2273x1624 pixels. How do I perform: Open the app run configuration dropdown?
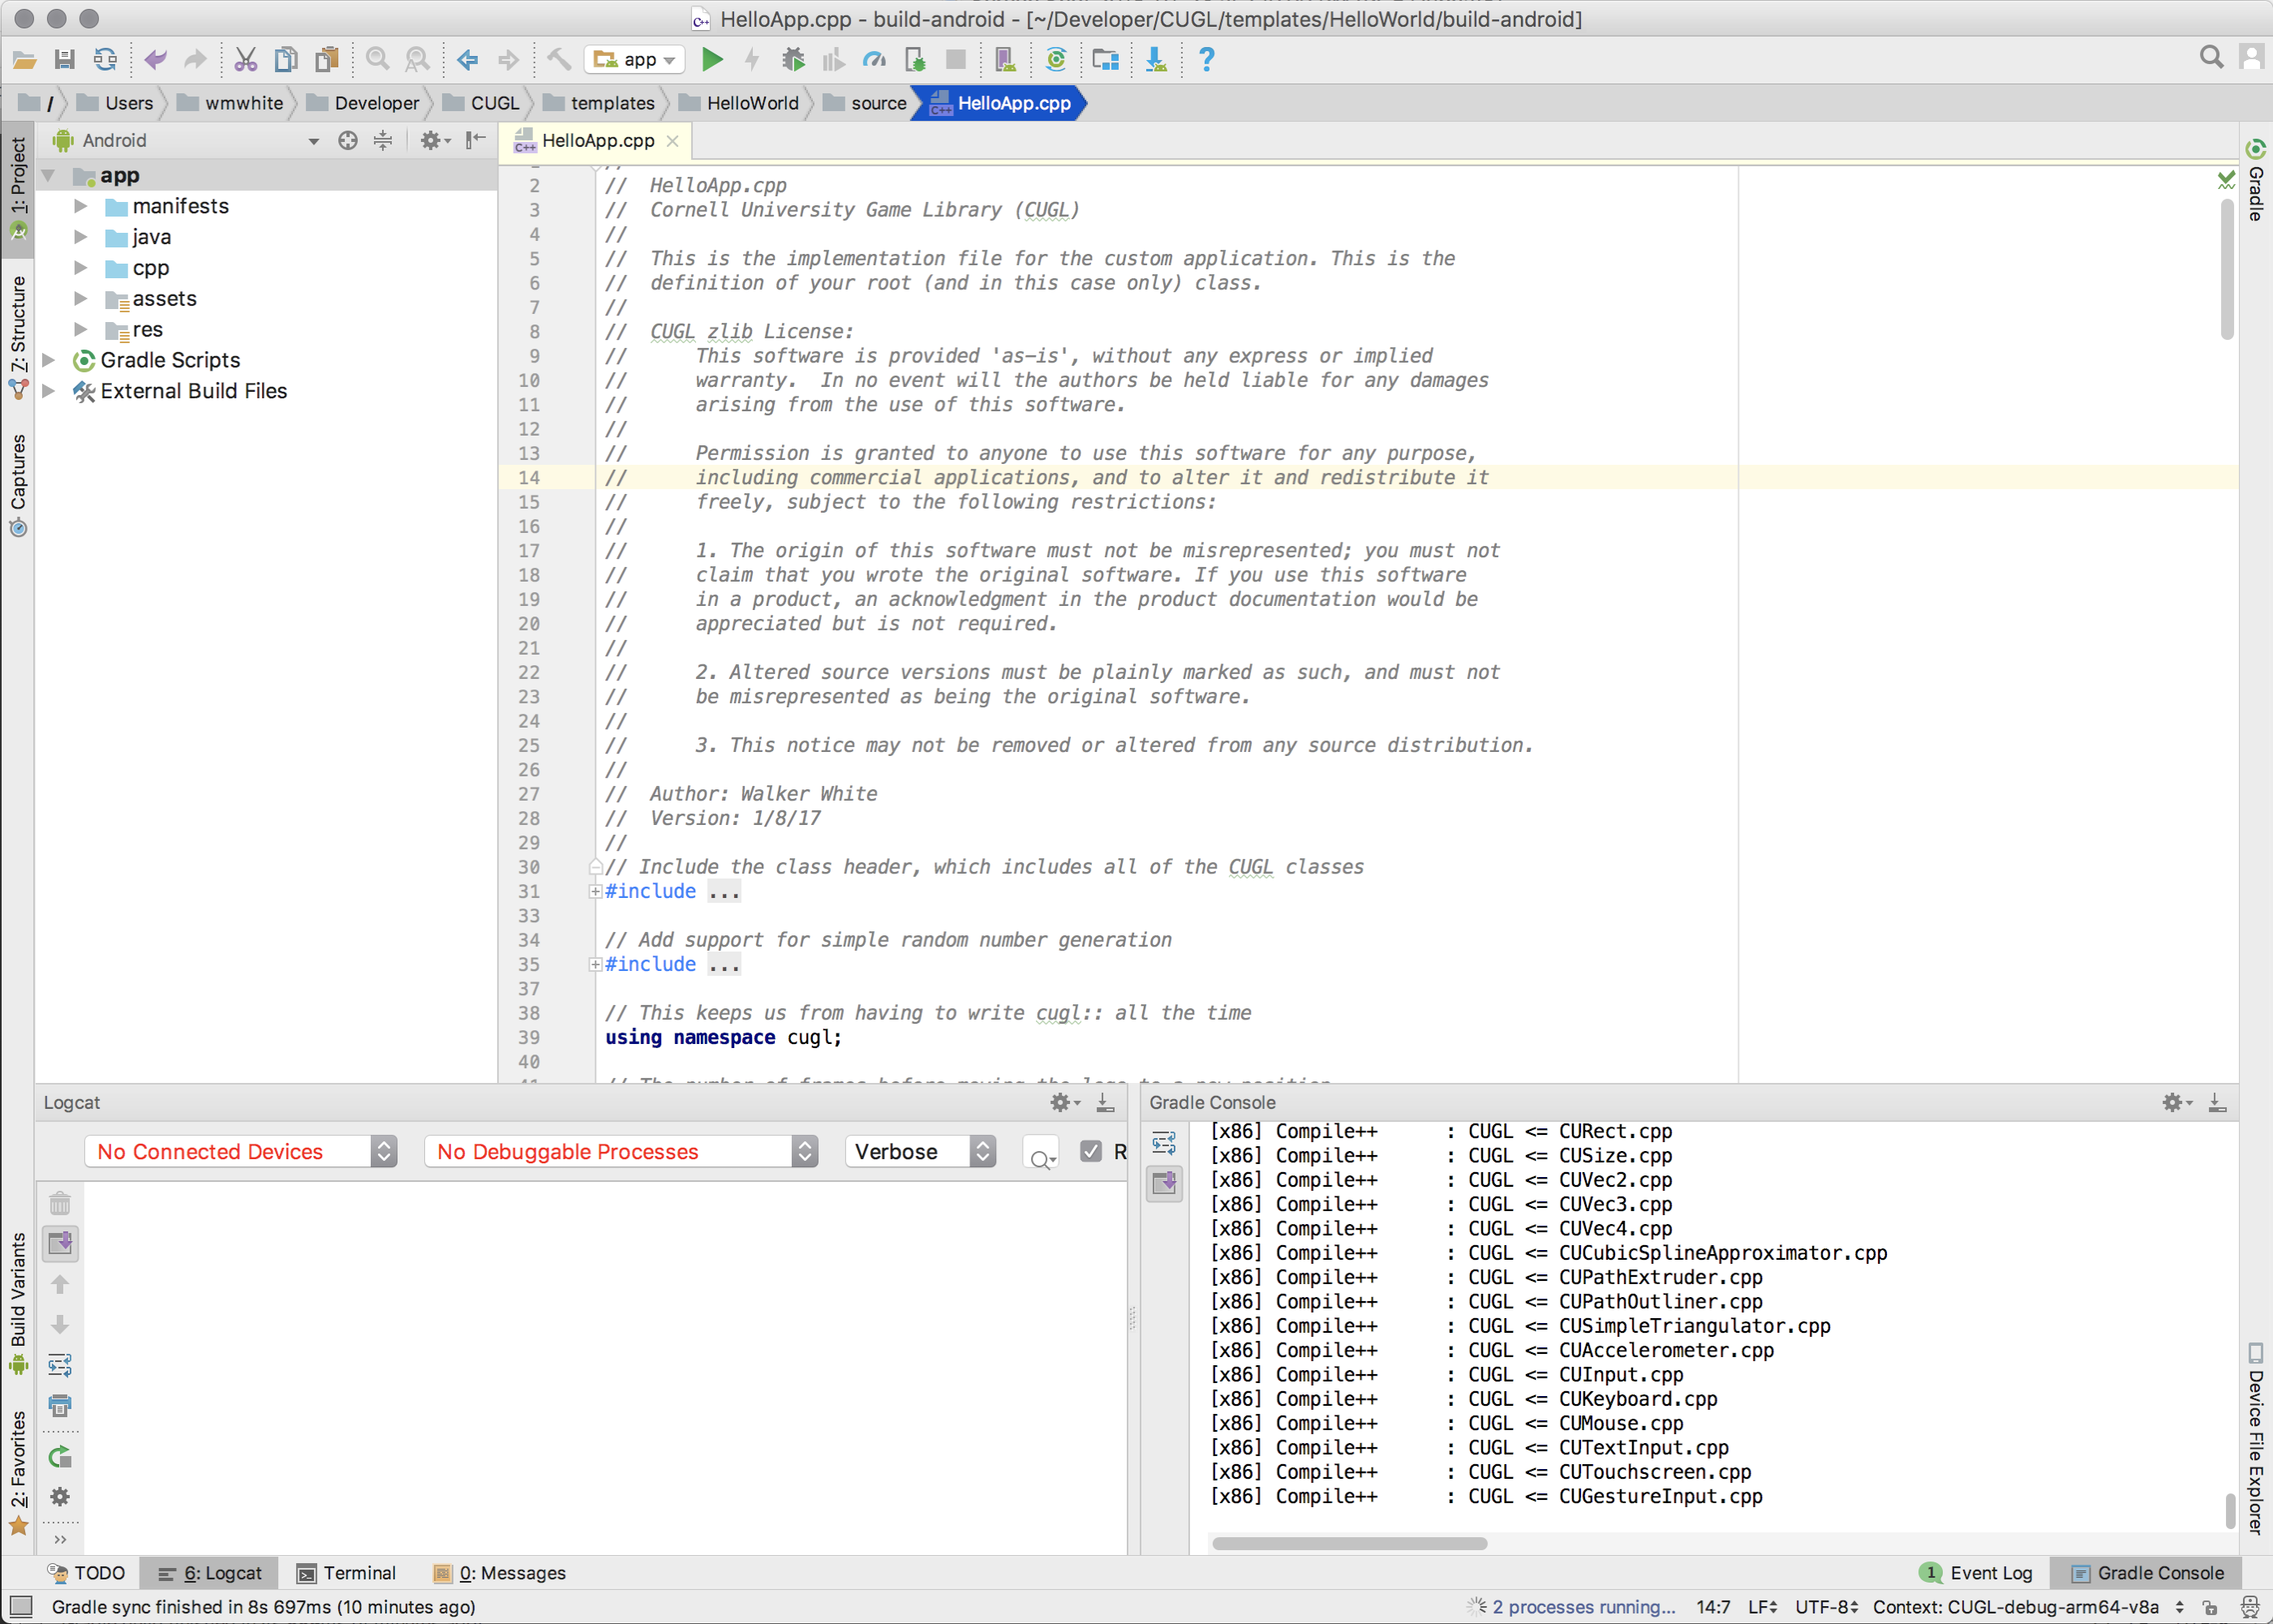coord(635,60)
